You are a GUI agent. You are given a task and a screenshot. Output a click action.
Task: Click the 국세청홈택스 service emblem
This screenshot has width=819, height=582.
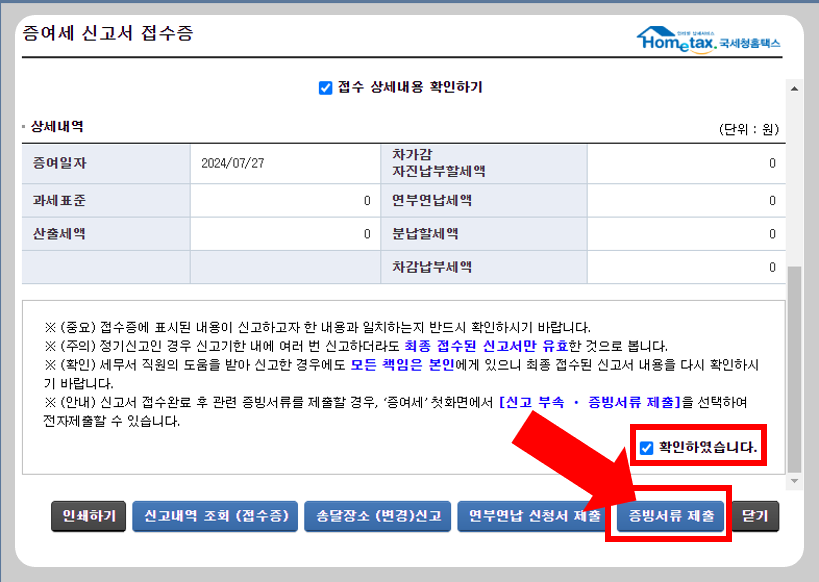750,44
